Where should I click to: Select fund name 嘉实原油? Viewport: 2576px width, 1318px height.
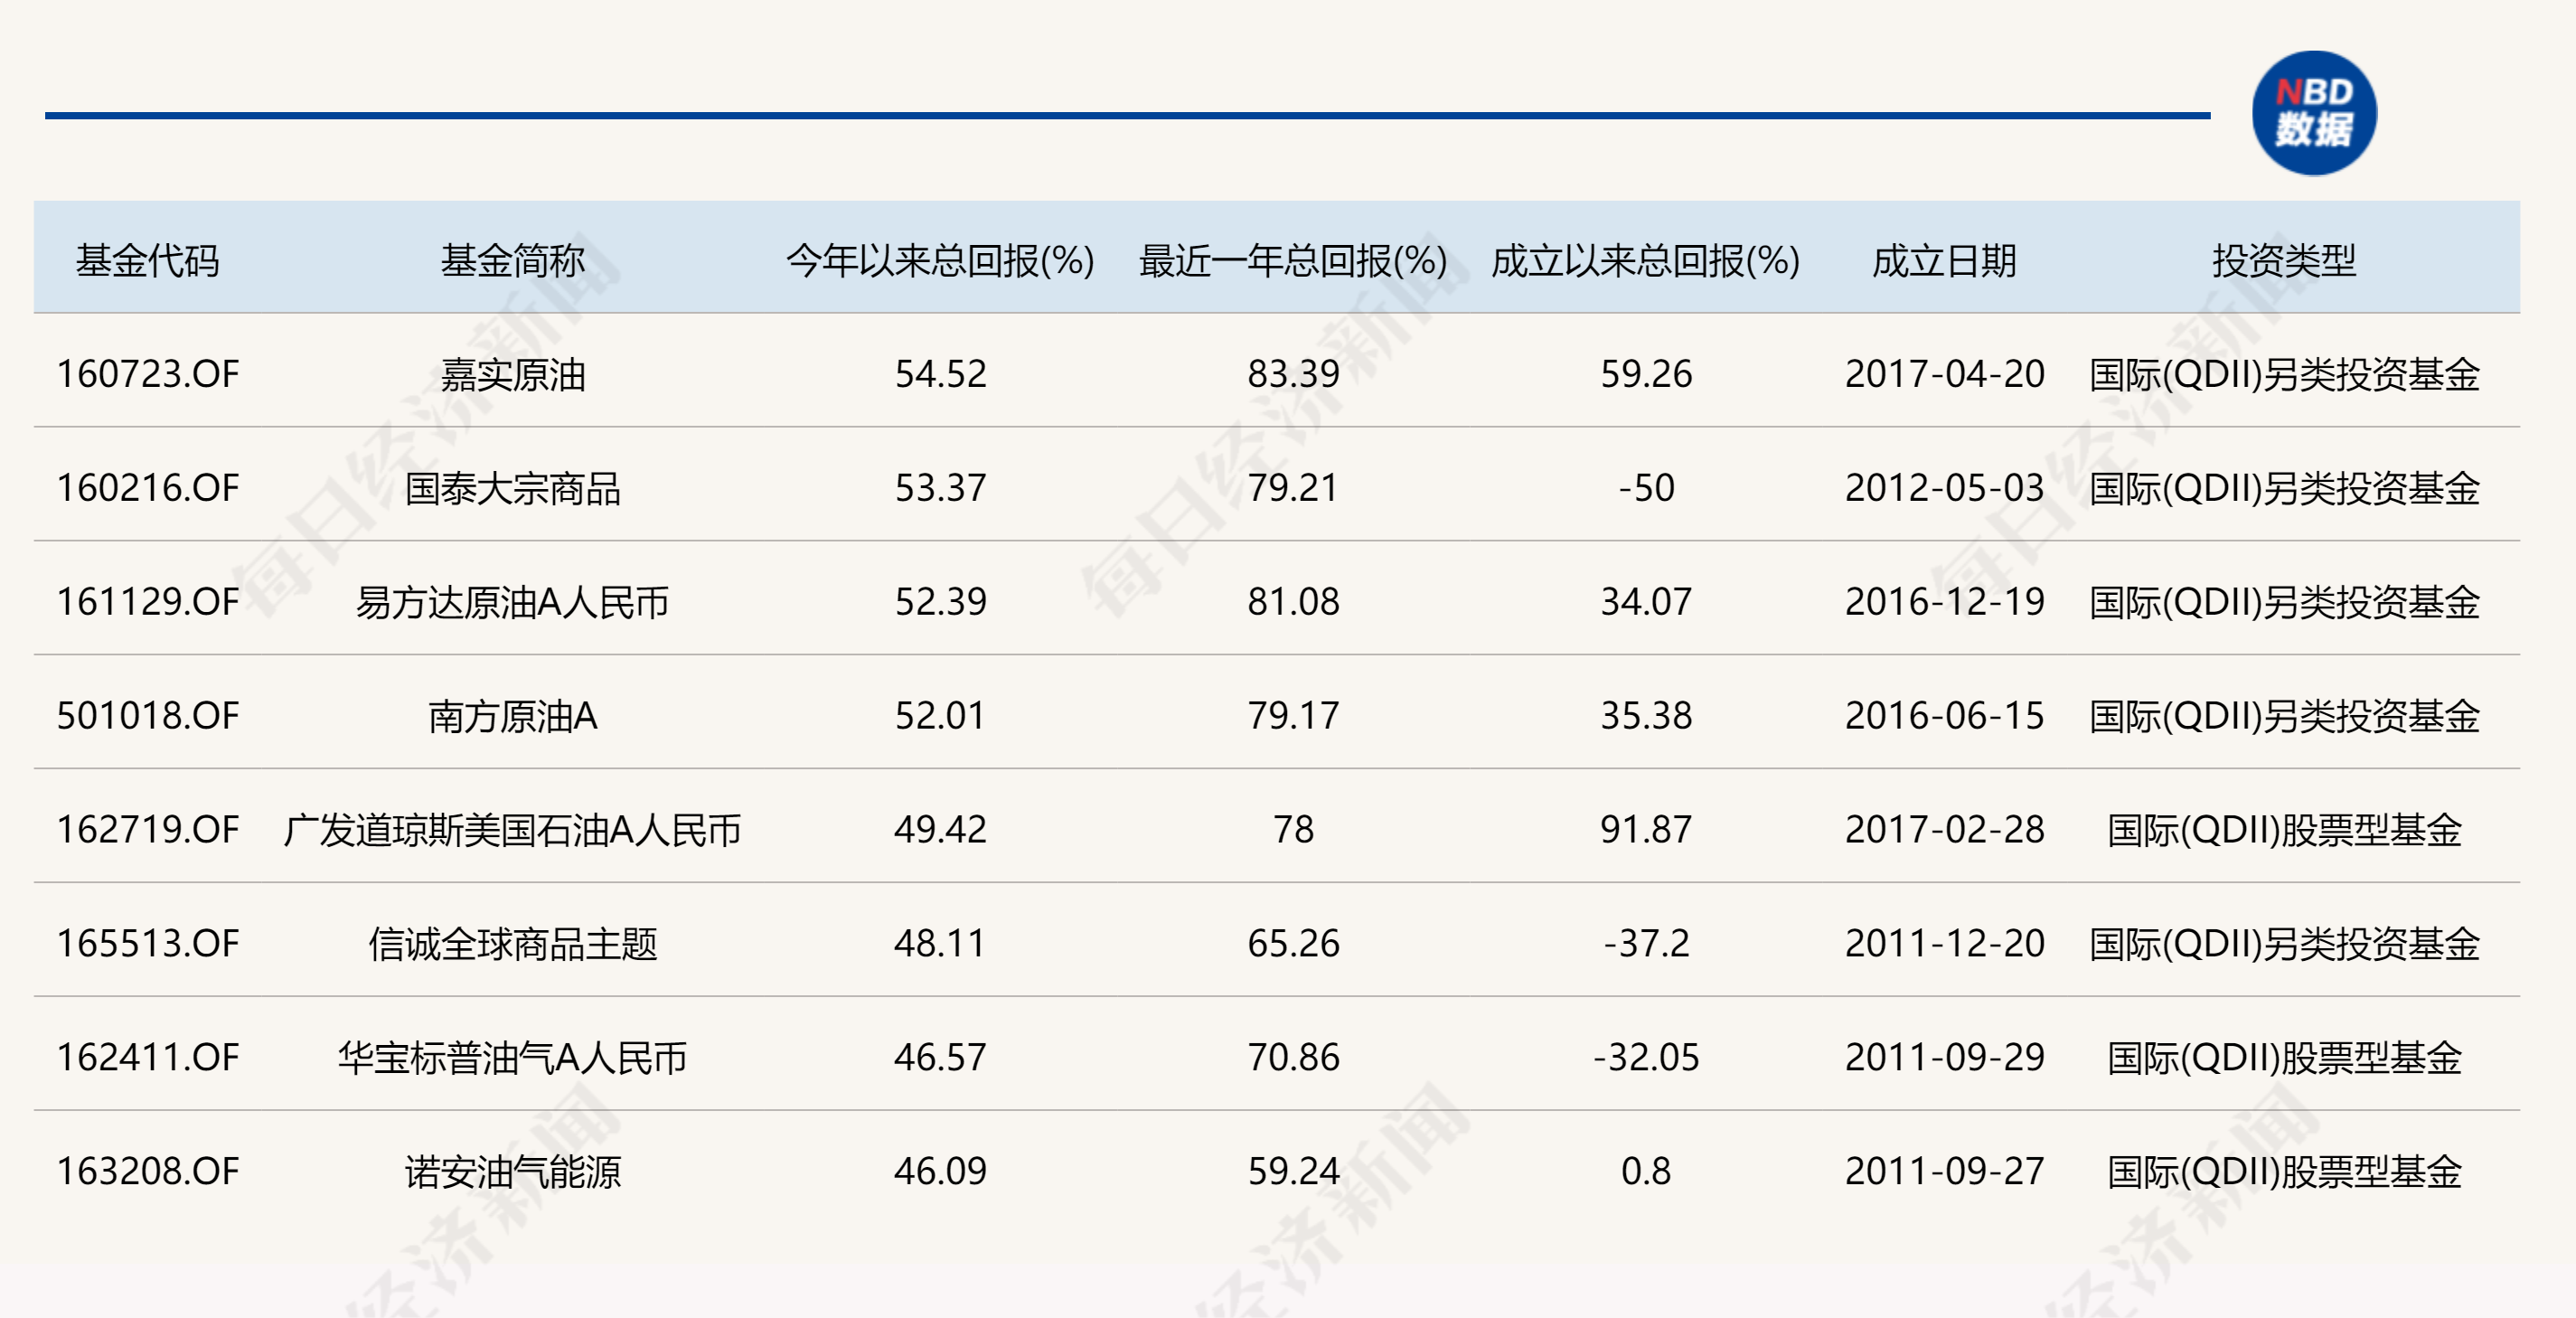tap(513, 374)
